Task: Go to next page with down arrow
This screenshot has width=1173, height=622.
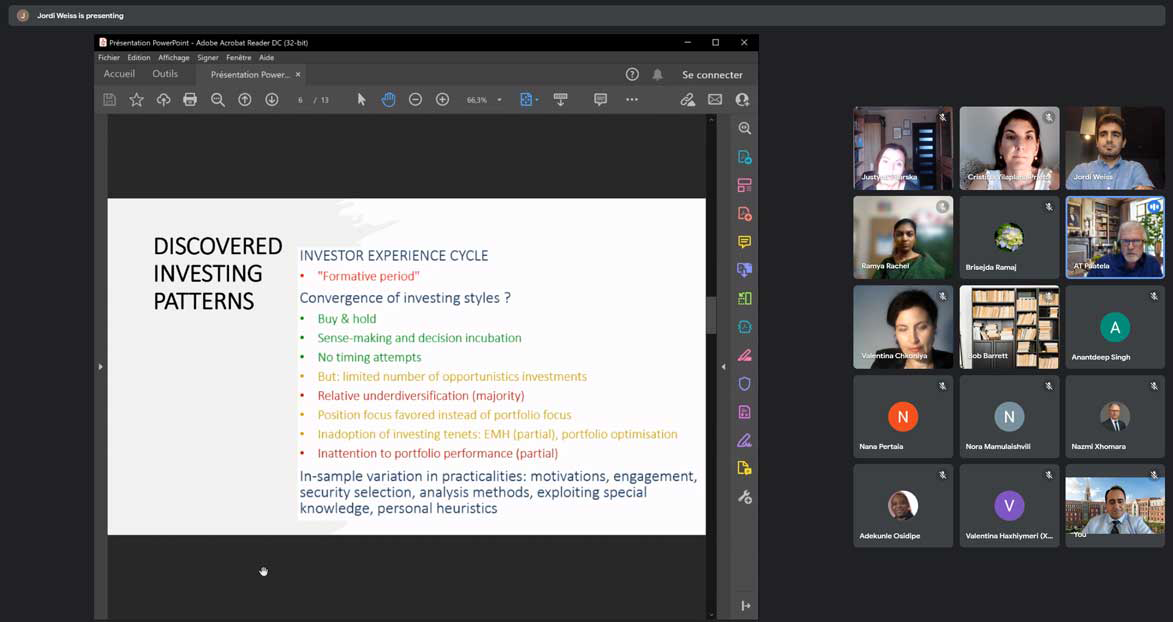Action: (271, 100)
